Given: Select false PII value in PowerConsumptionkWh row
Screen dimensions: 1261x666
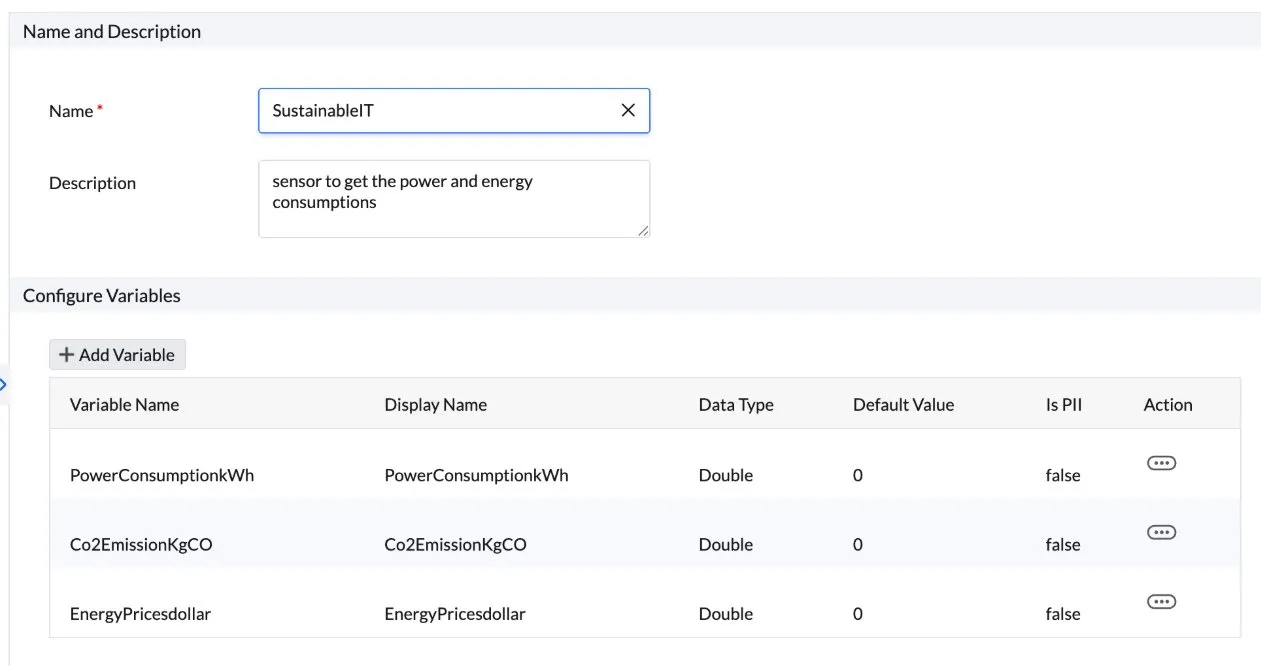Looking at the screenshot, I should click(1063, 475).
